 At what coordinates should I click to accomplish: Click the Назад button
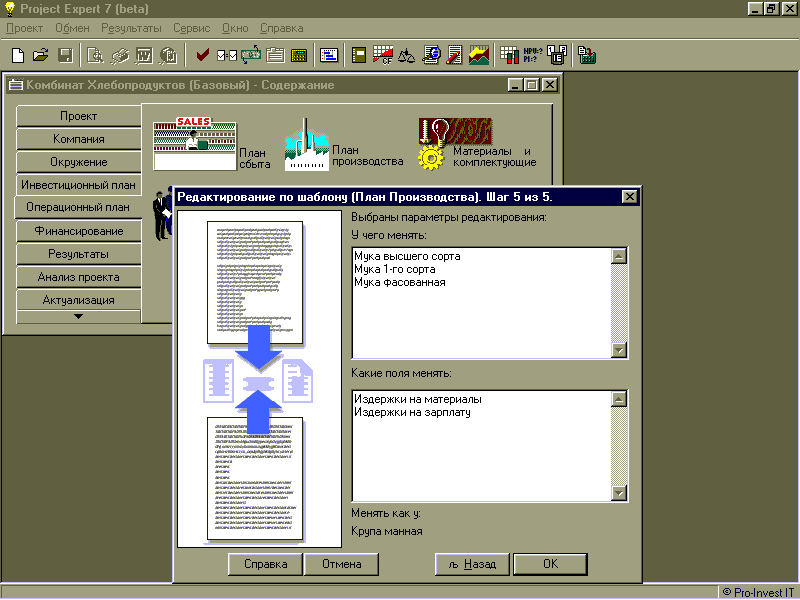[472, 564]
